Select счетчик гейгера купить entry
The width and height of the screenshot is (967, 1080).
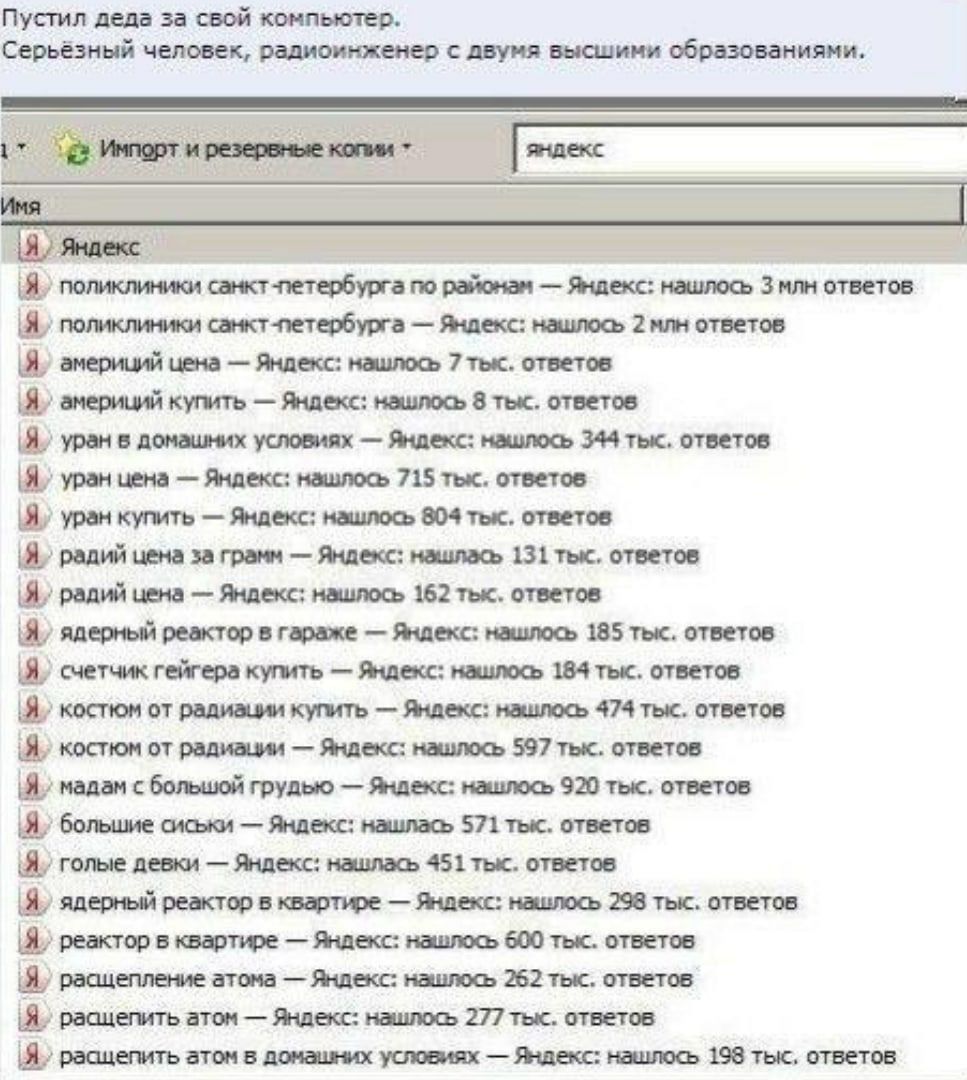tap(400, 671)
